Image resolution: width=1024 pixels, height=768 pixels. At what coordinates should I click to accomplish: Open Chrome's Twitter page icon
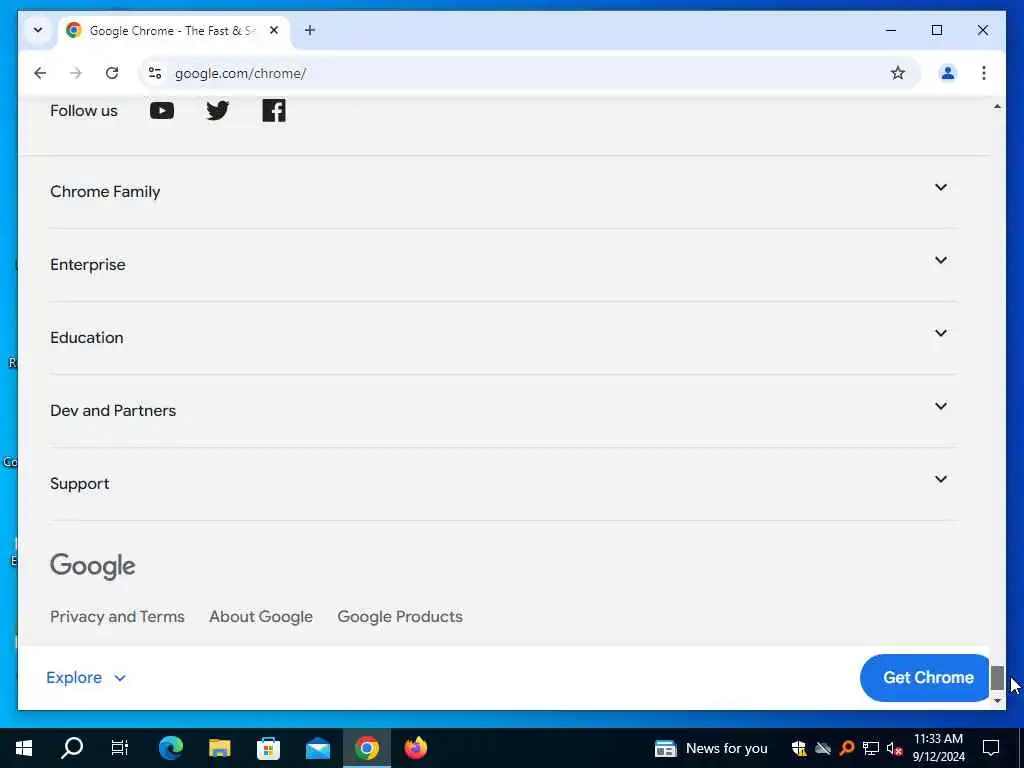point(217,110)
